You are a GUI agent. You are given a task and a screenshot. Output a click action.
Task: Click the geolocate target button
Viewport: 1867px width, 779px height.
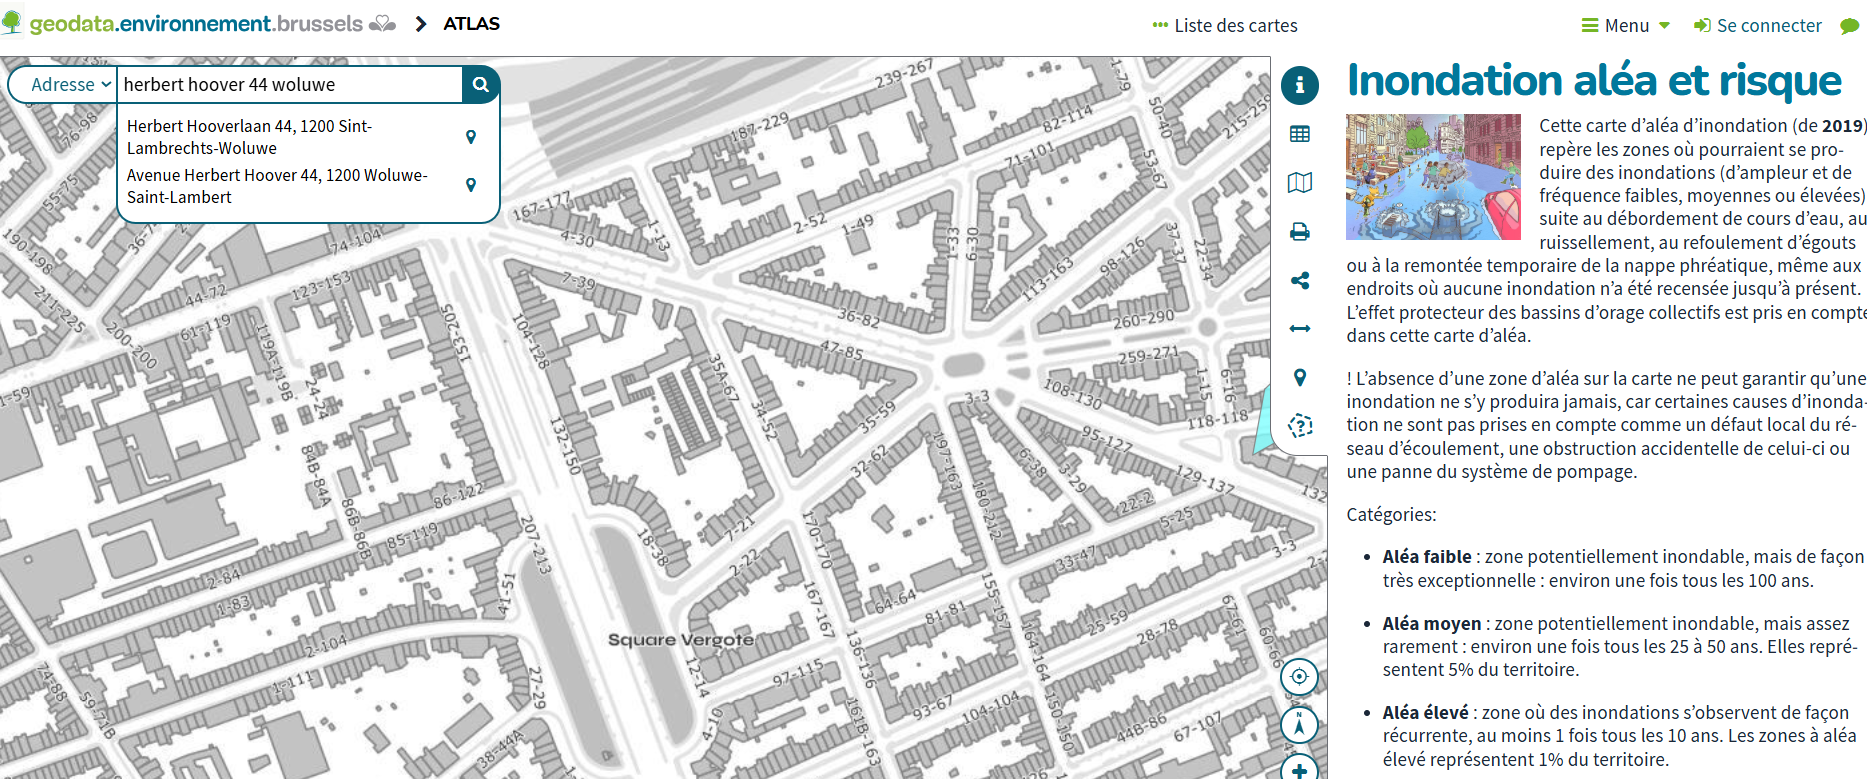pyautogui.click(x=1298, y=677)
